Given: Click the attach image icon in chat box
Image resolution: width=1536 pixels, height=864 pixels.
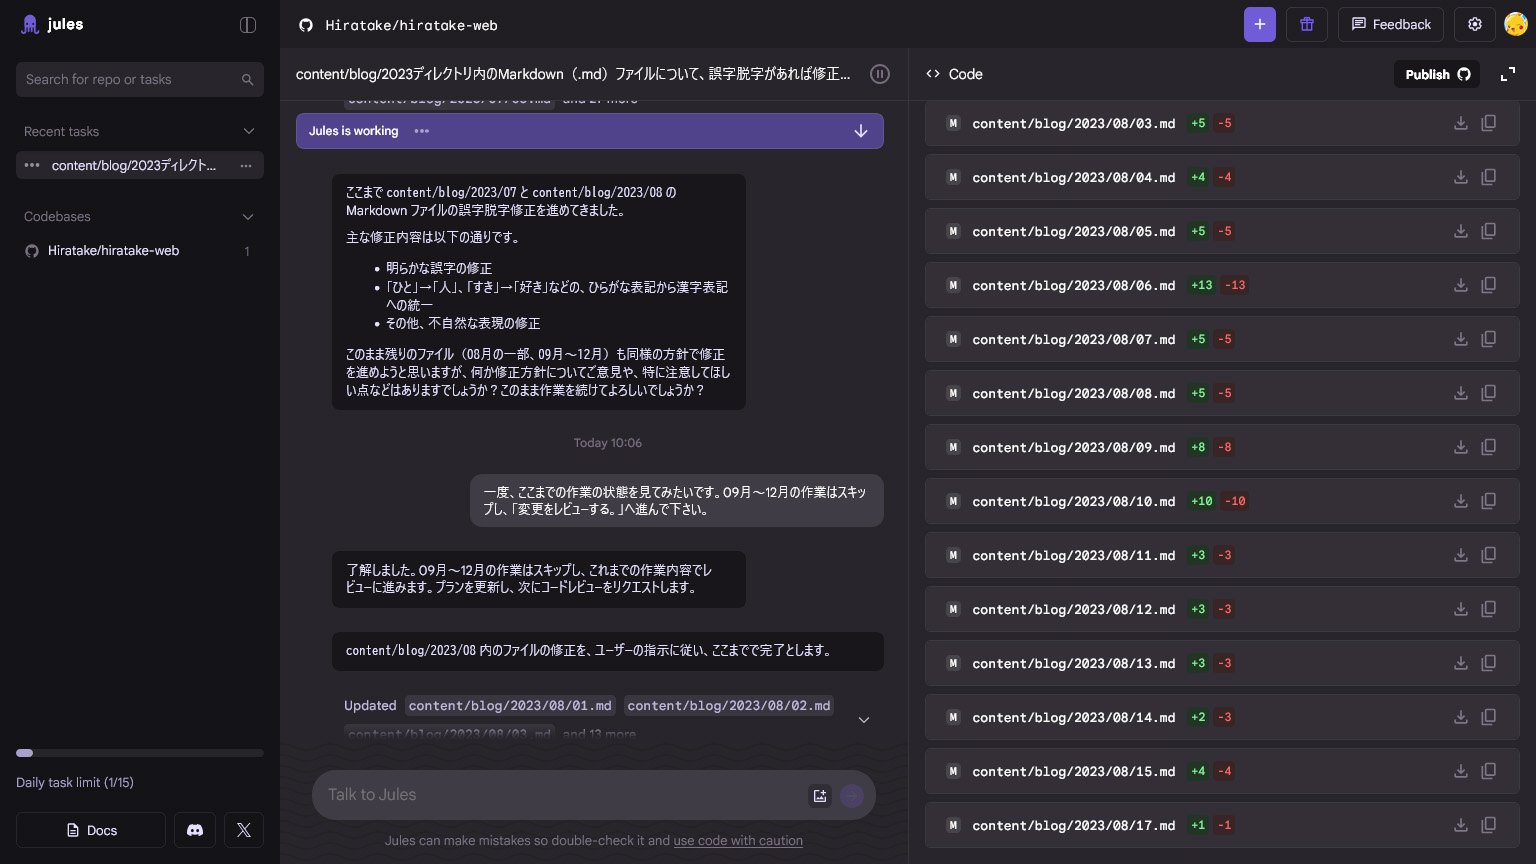Looking at the screenshot, I should coord(820,796).
